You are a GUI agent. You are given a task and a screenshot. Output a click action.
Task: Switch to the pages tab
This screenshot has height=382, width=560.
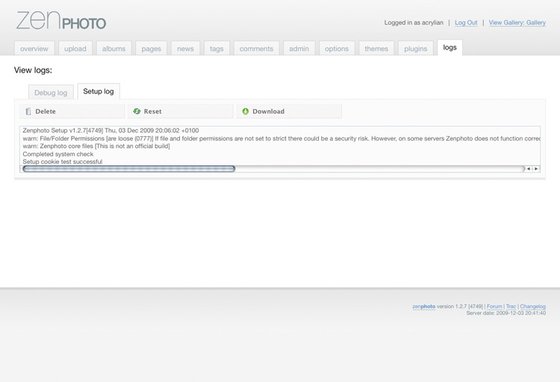(x=151, y=49)
